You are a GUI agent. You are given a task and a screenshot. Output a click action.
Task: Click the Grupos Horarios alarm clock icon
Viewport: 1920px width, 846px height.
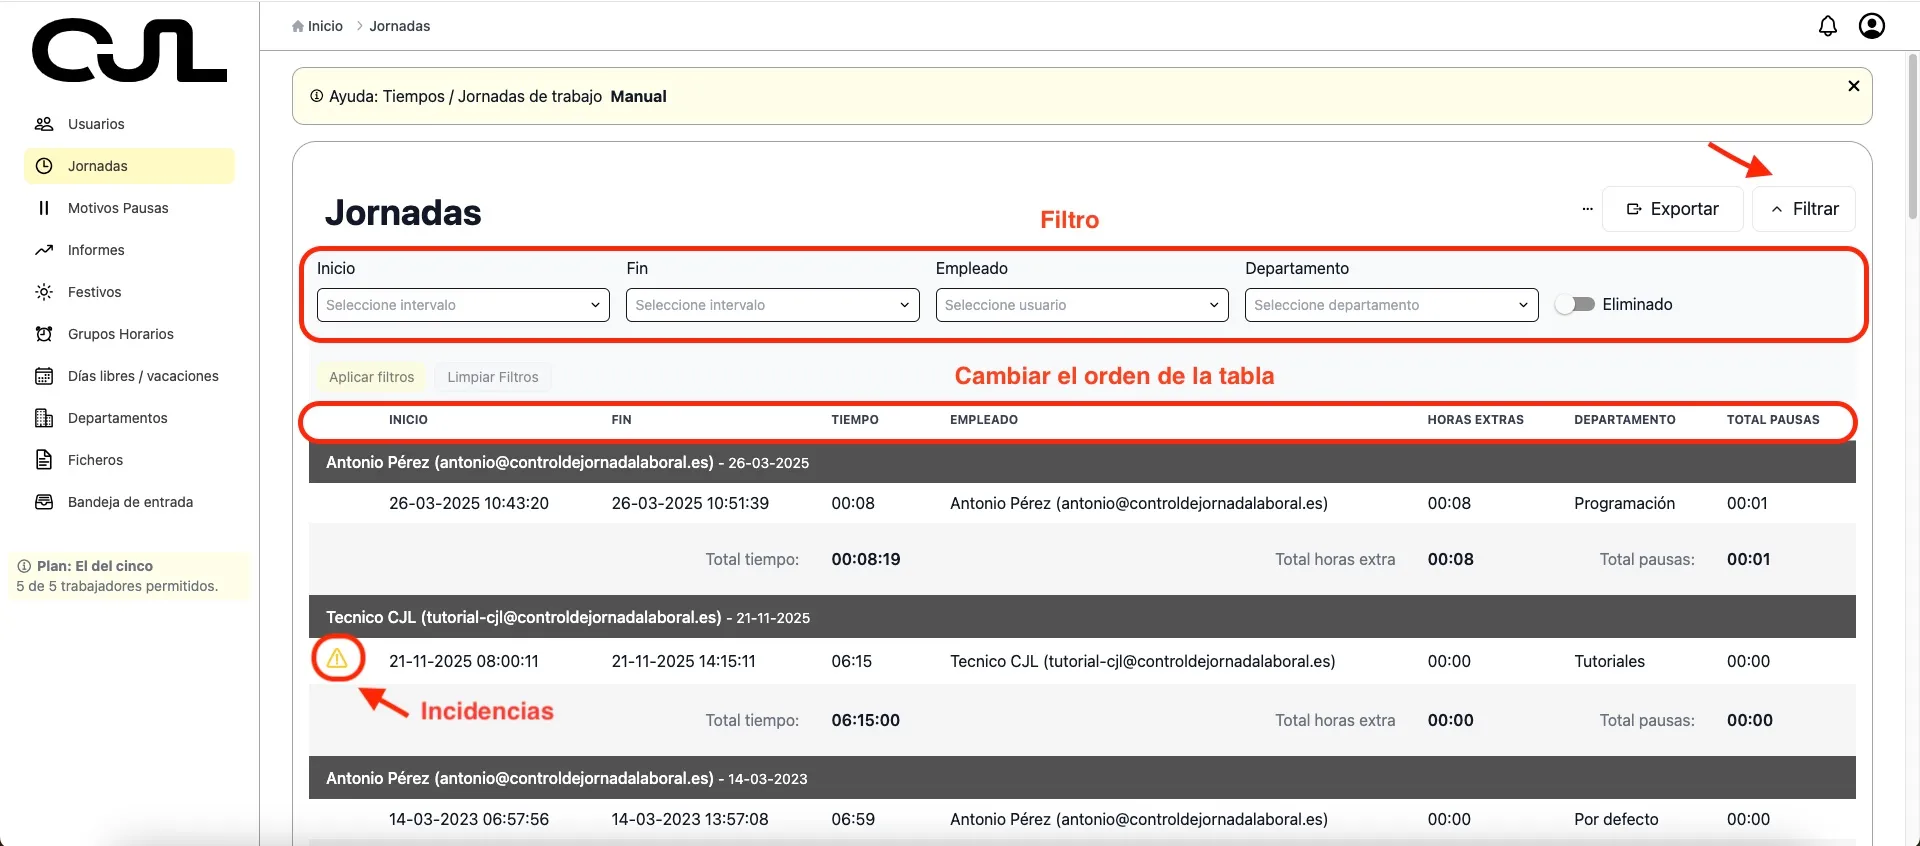pos(44,334)
